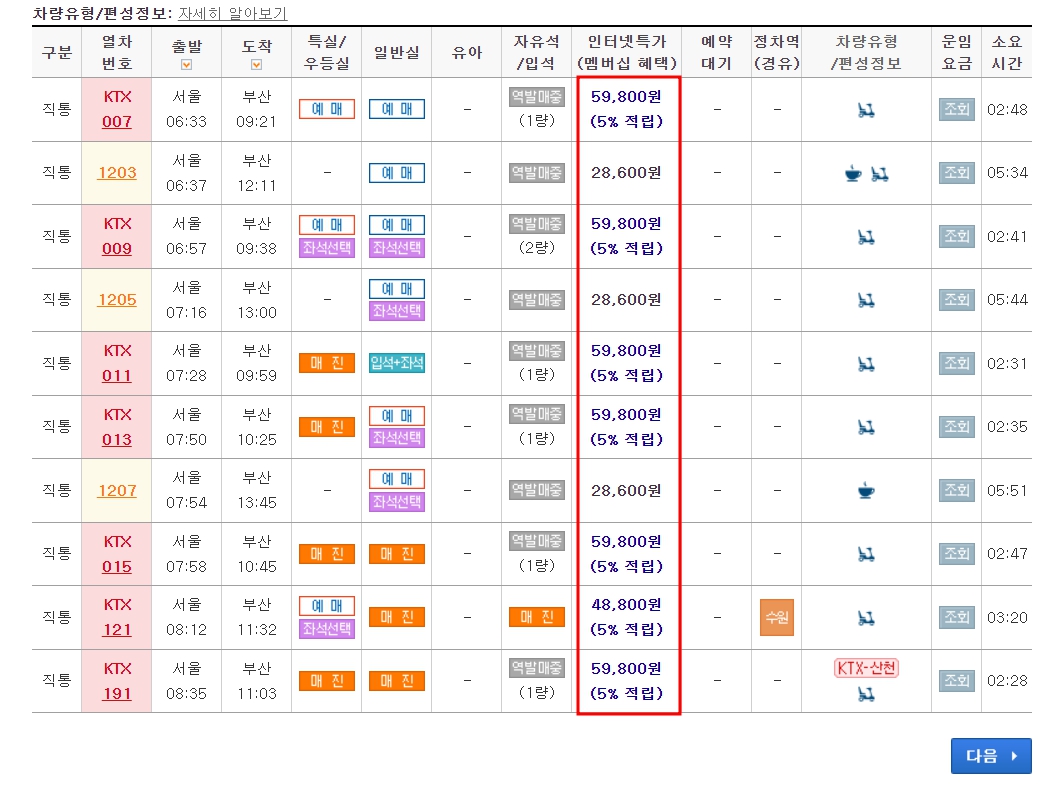The height and width of the screenshot is (787, 1050).
Task: Click wheelchair icon for train 1203
Action: [x=879, y=174]
